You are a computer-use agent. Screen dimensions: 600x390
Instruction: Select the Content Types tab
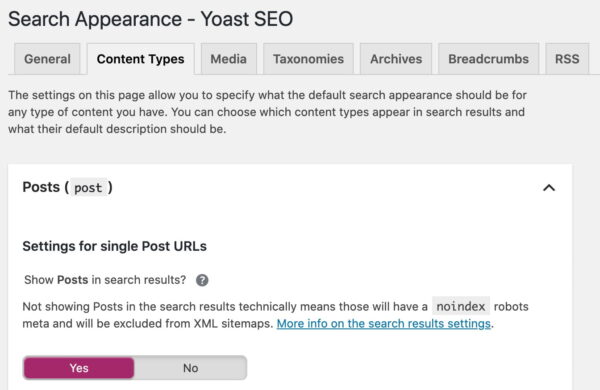point(140,59)
